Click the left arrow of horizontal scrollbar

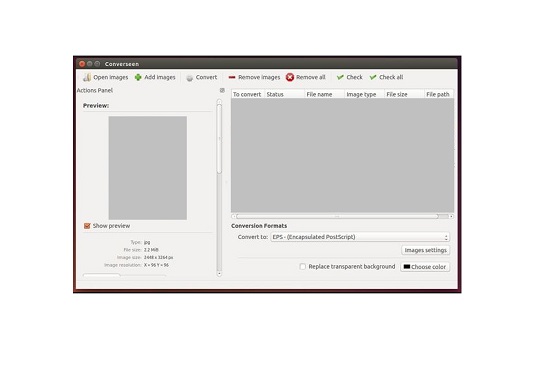[x=234, y=216]
